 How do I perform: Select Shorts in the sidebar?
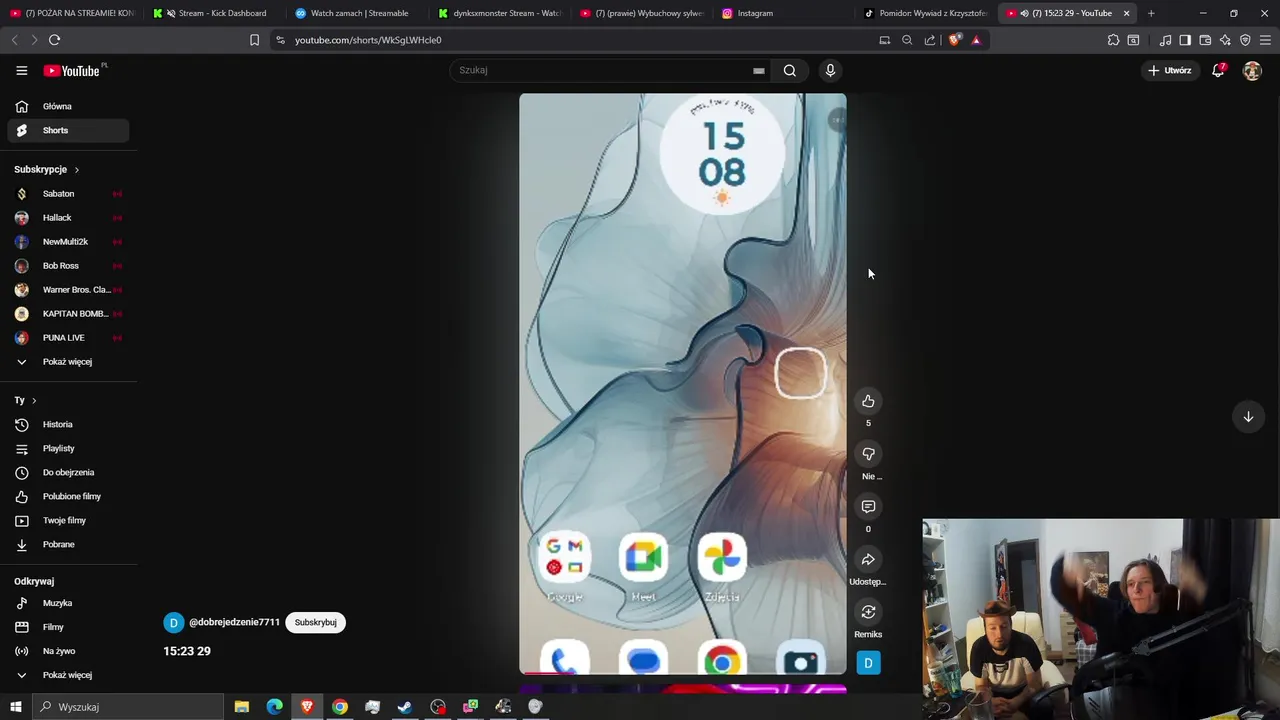pos(68,130)
